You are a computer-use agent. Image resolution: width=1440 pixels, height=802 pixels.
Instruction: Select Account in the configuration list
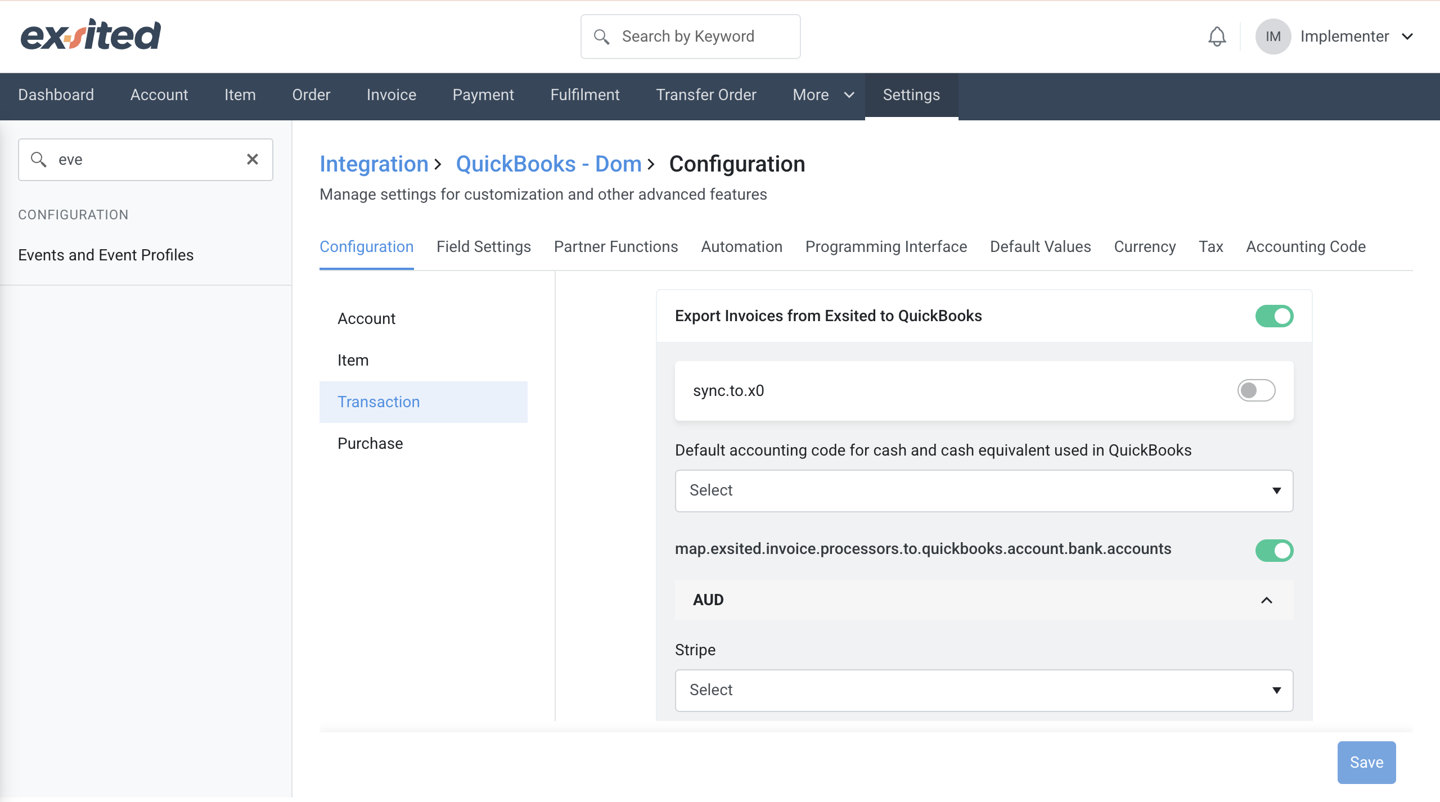pyautogui.click(x=423, y=319)
